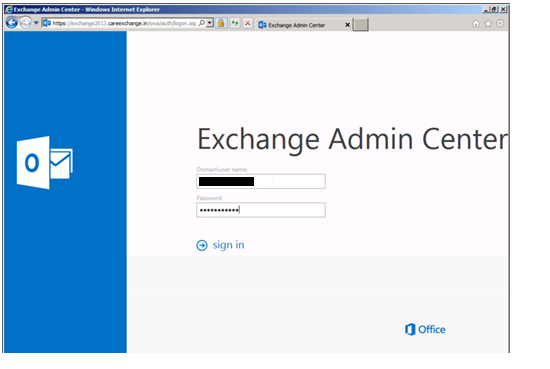This screenshot has width=550, height=369.
Task: Close the Internet Explorer window
Action: click(503, 9)
